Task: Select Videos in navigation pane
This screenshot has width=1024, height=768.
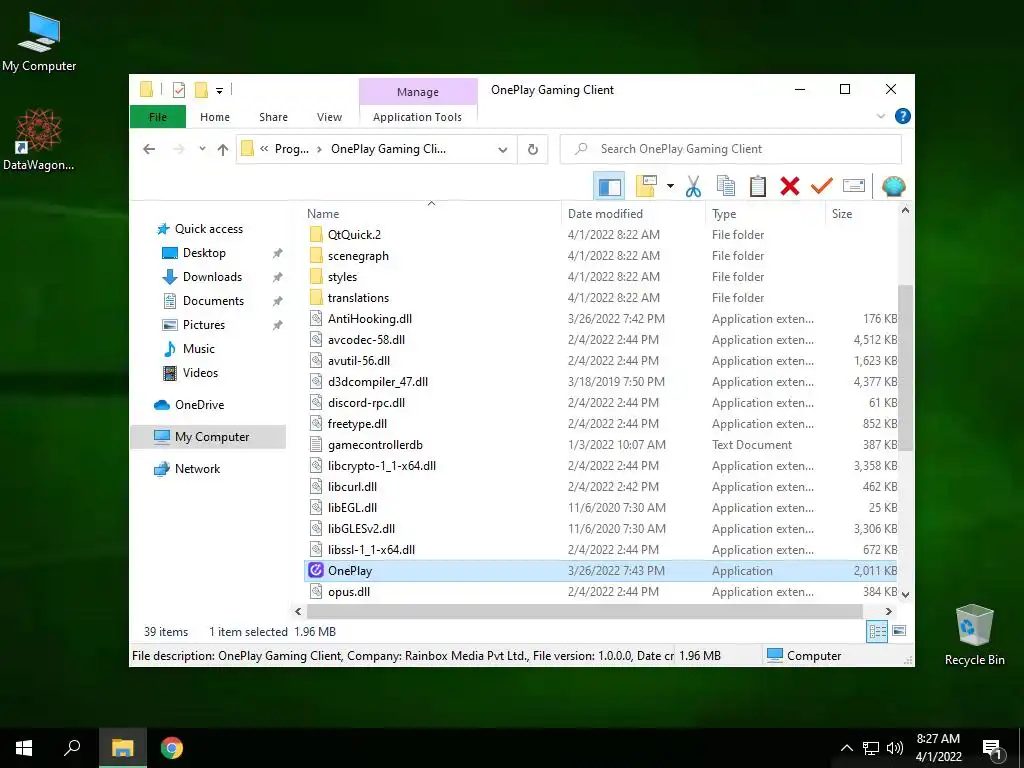Action: [190, 373]
